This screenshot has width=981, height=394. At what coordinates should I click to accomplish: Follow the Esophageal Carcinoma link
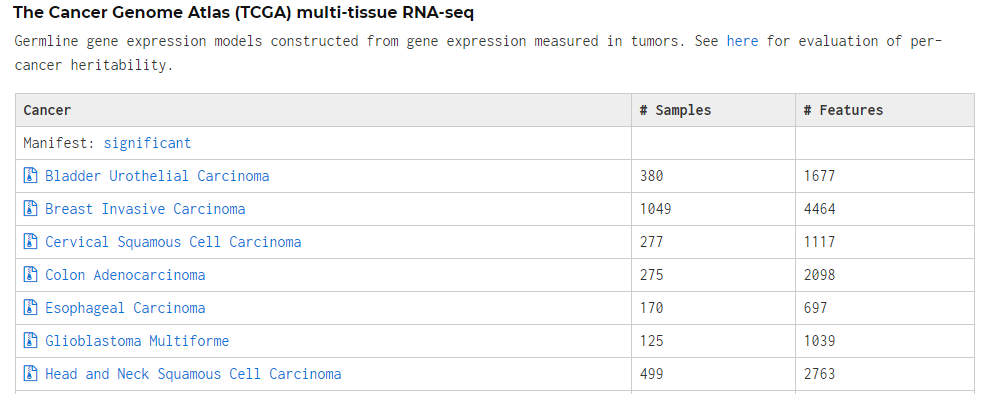125,308
